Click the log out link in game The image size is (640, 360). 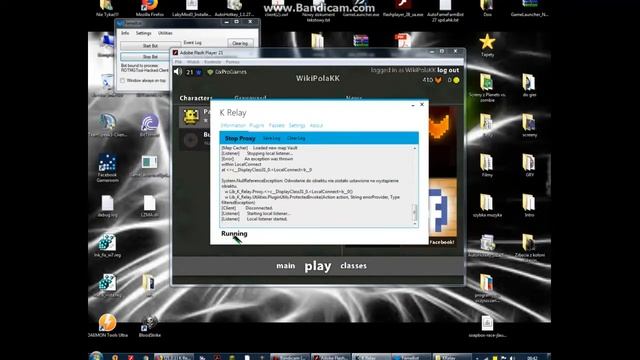pyautogui.click(x=448, y=70)
